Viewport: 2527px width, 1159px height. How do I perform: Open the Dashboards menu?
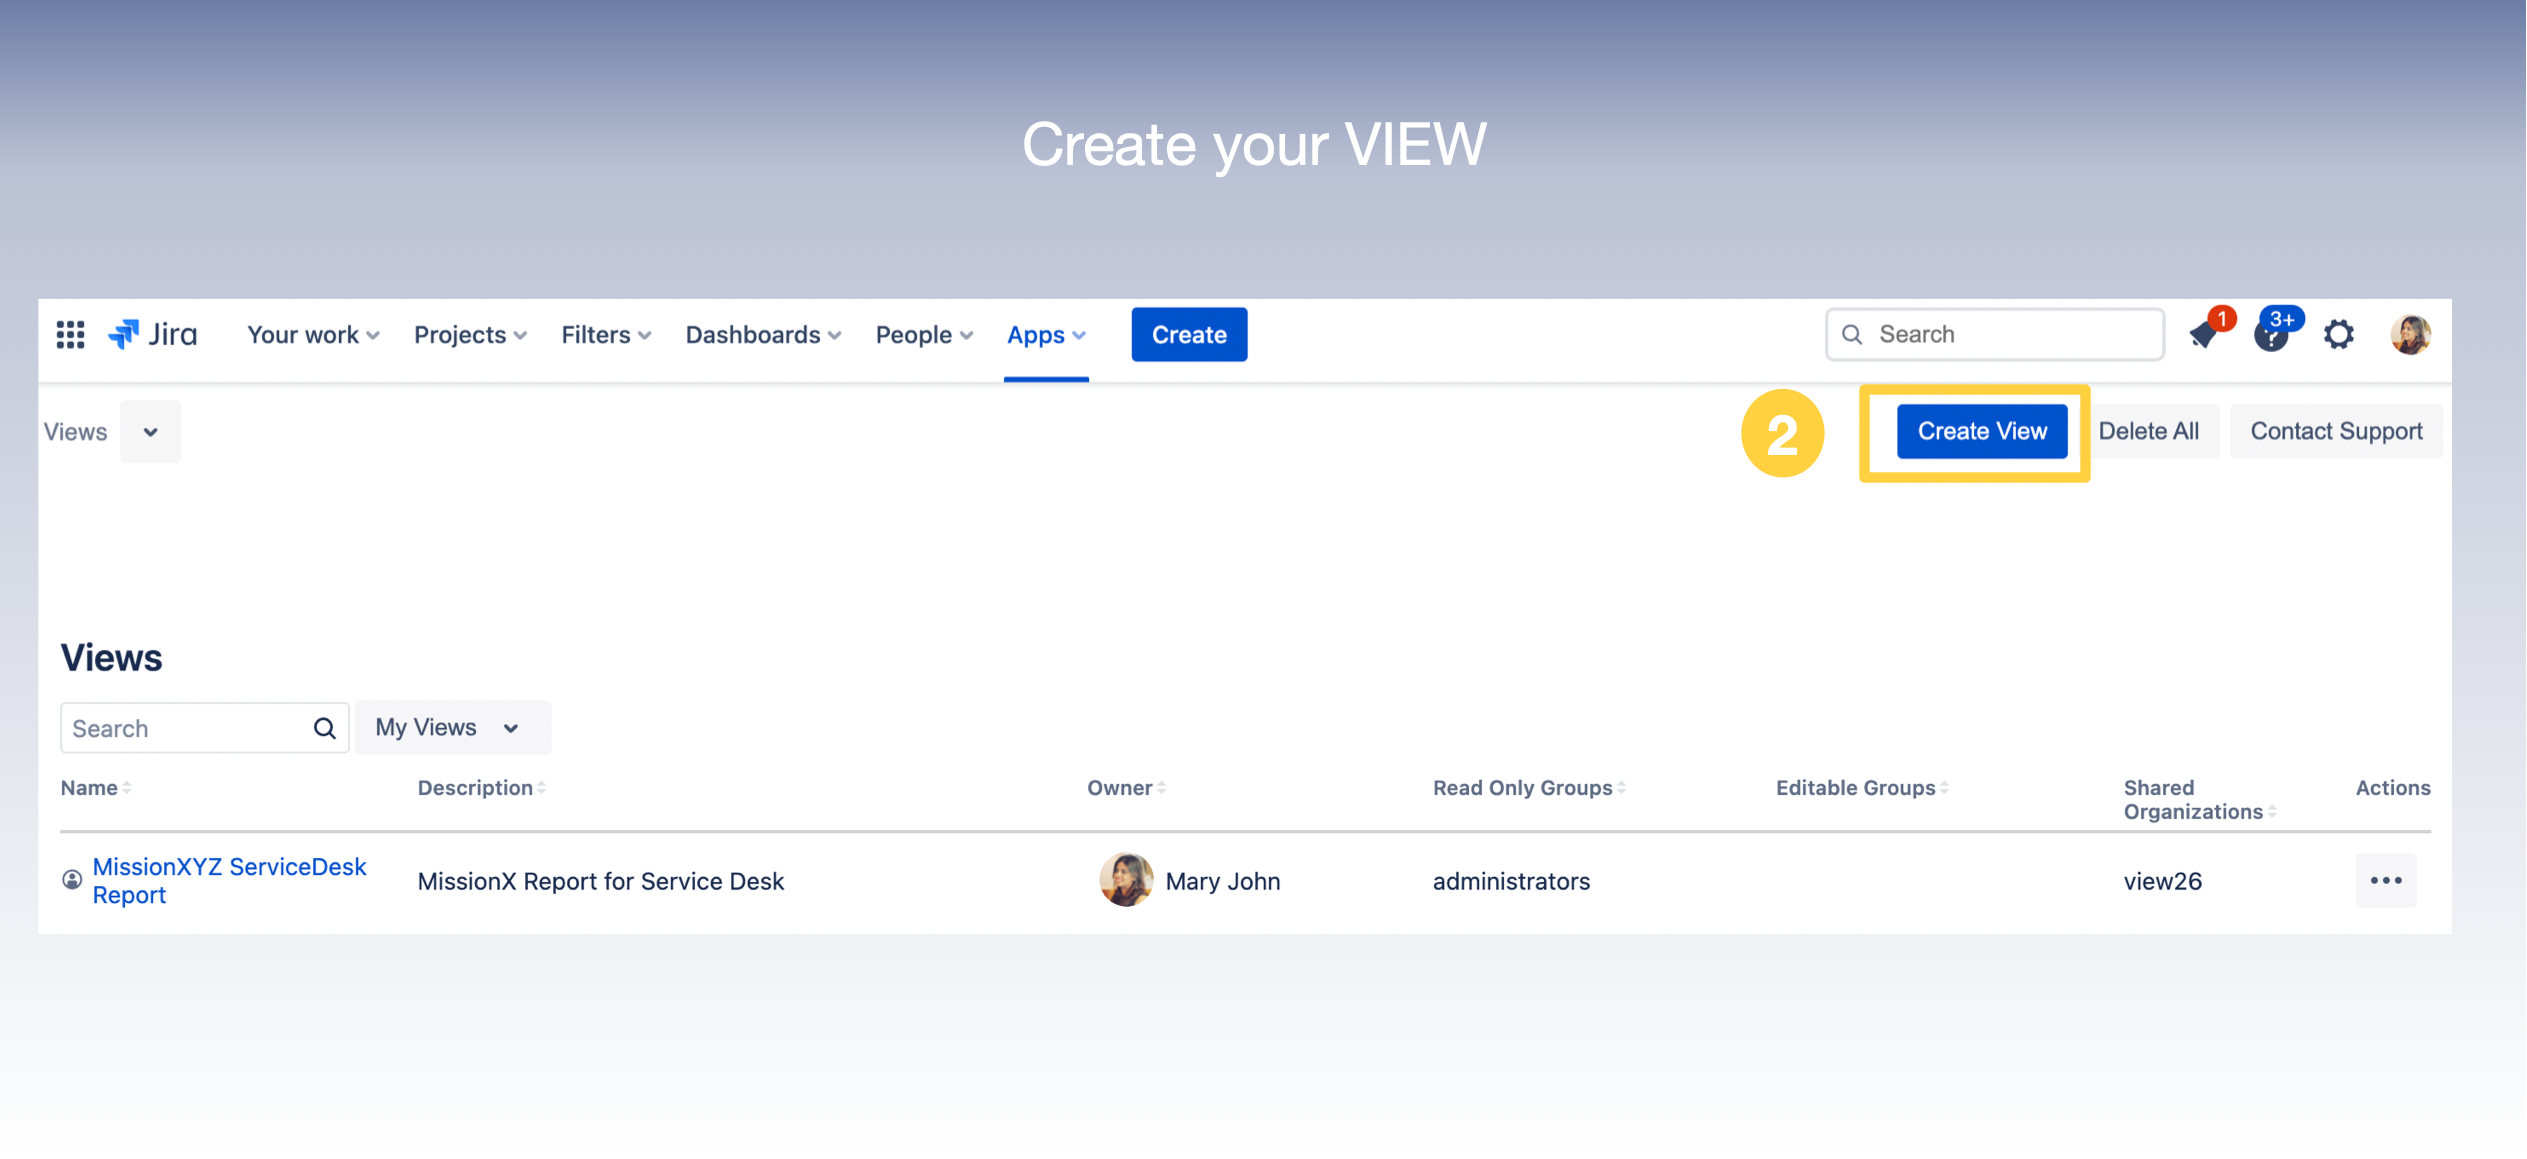coord(762,334)
